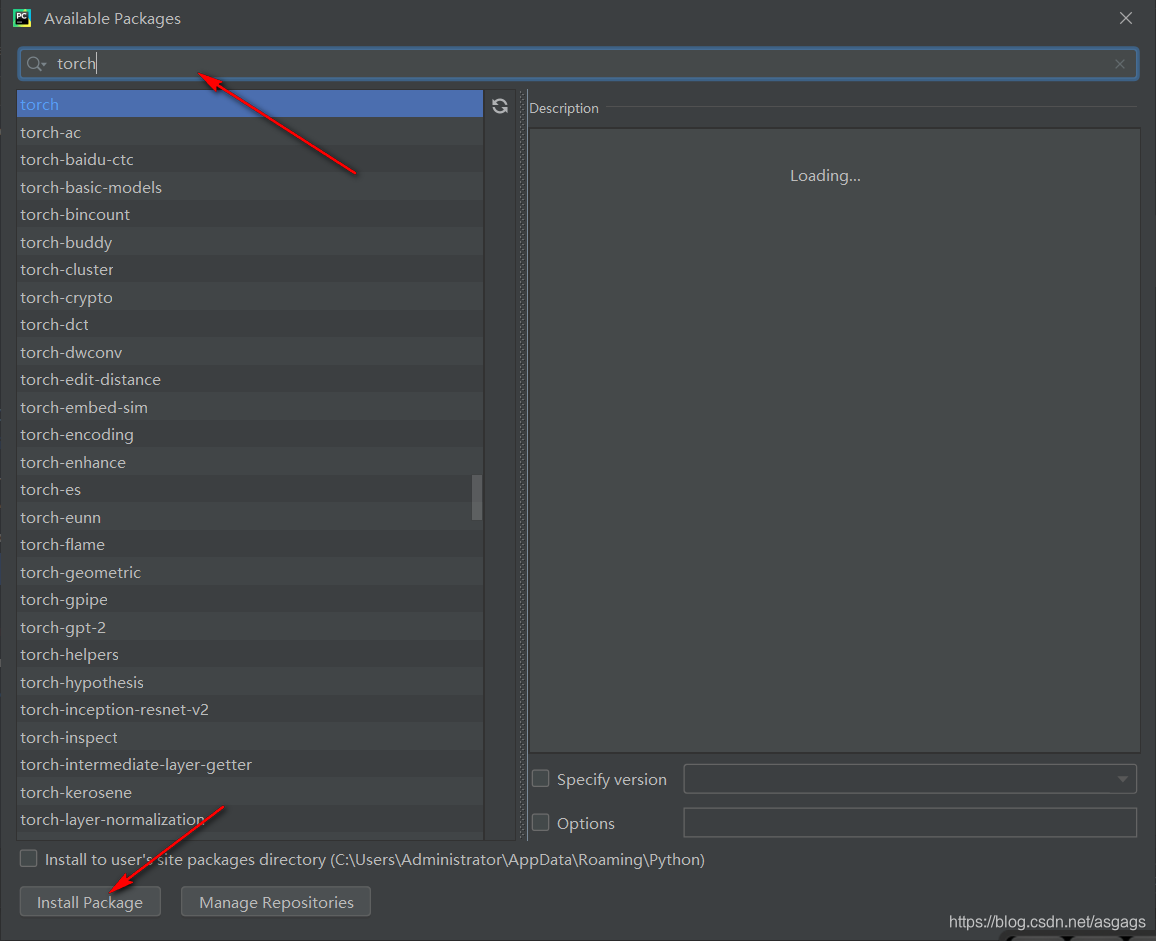The image size is (1156, 941).
Task: Click the package list scrollbar thumb
Action: click(x=477, y=498)
